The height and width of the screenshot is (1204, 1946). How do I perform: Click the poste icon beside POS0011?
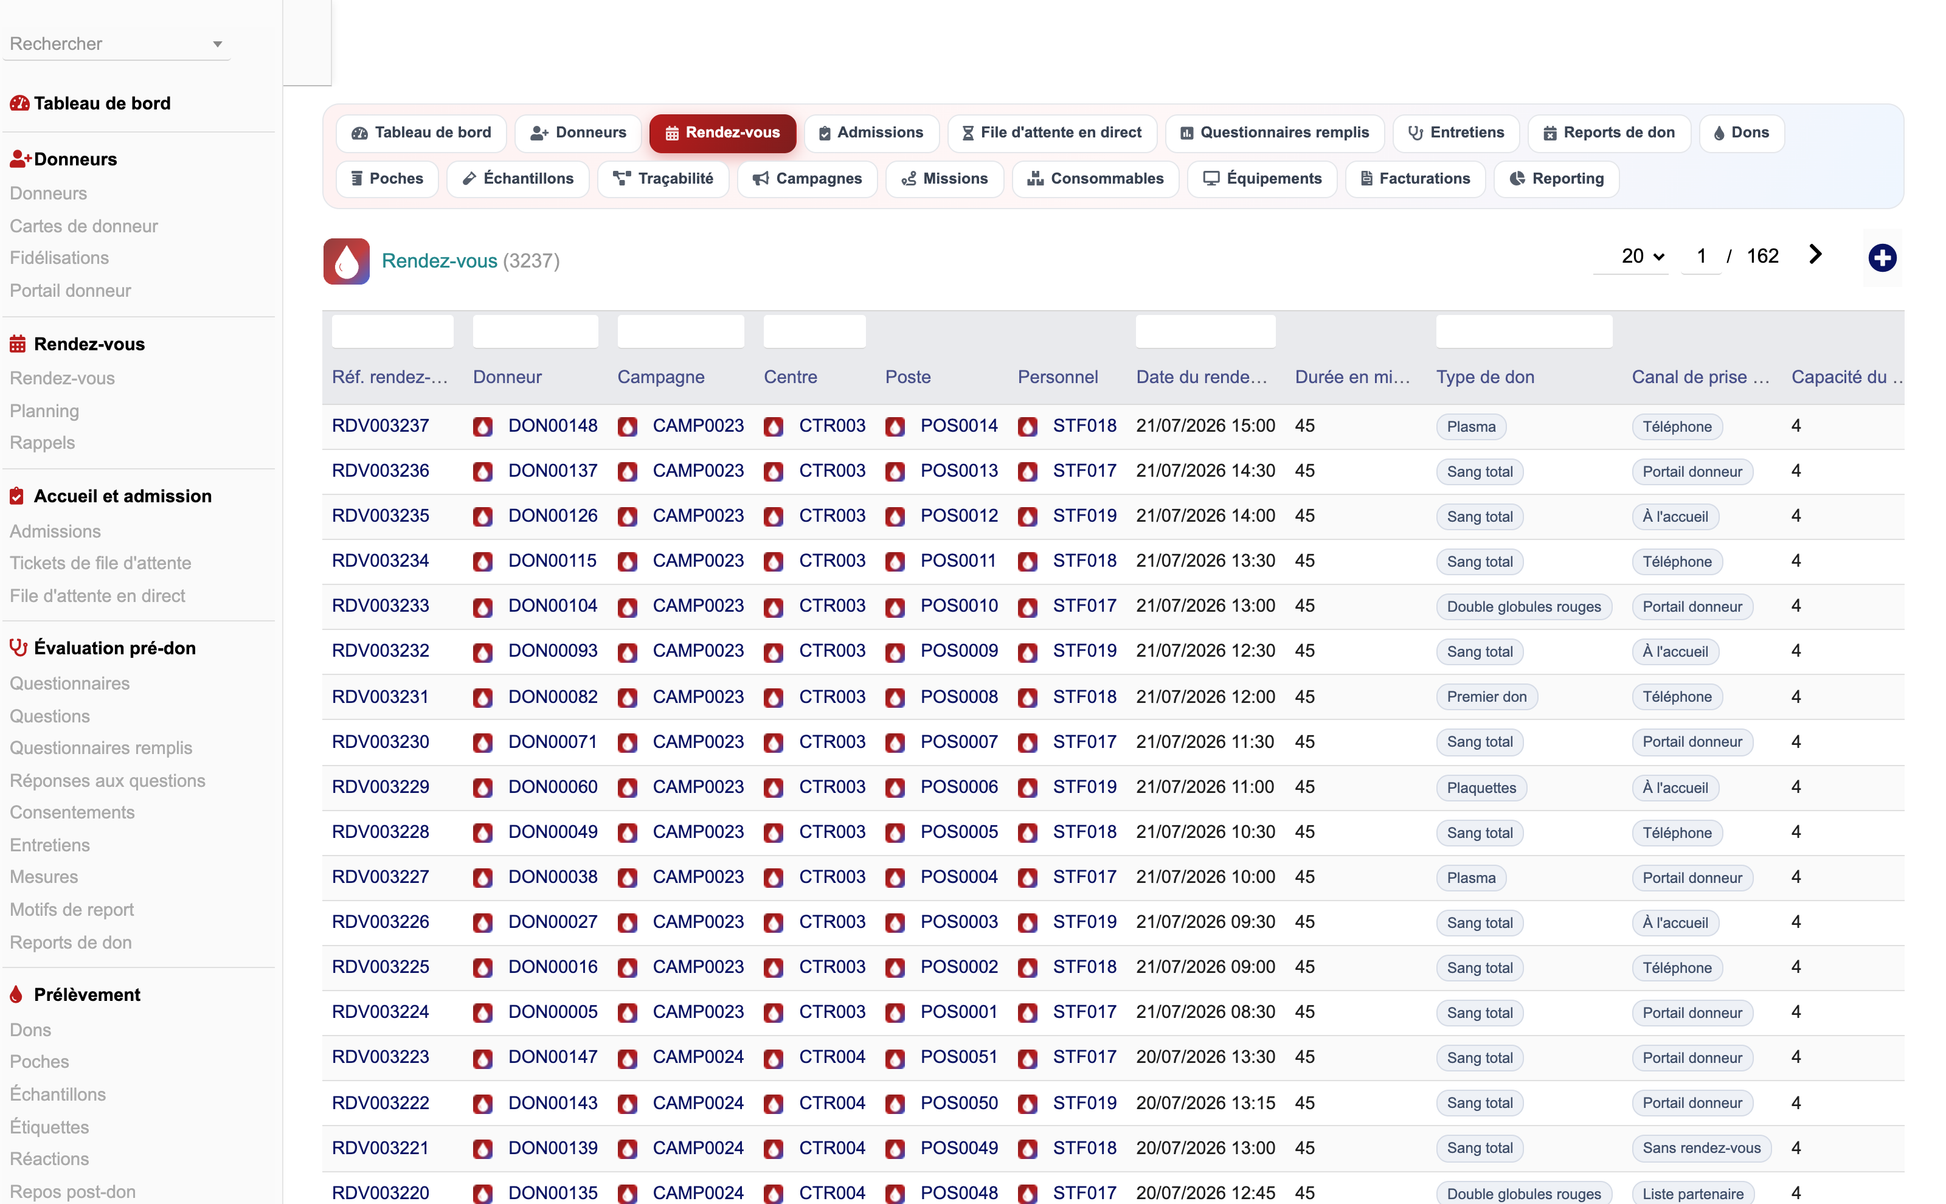(895, 562)
